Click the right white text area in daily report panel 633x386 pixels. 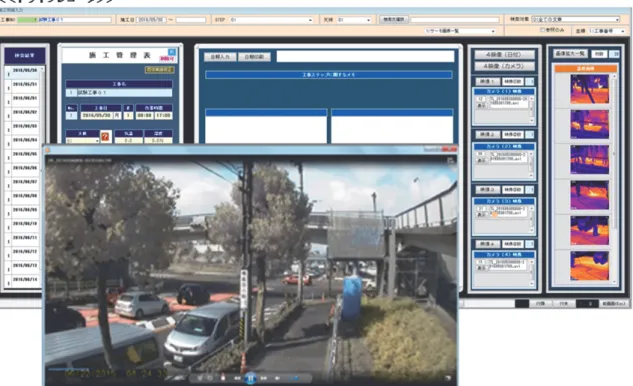tap(392, 129)
